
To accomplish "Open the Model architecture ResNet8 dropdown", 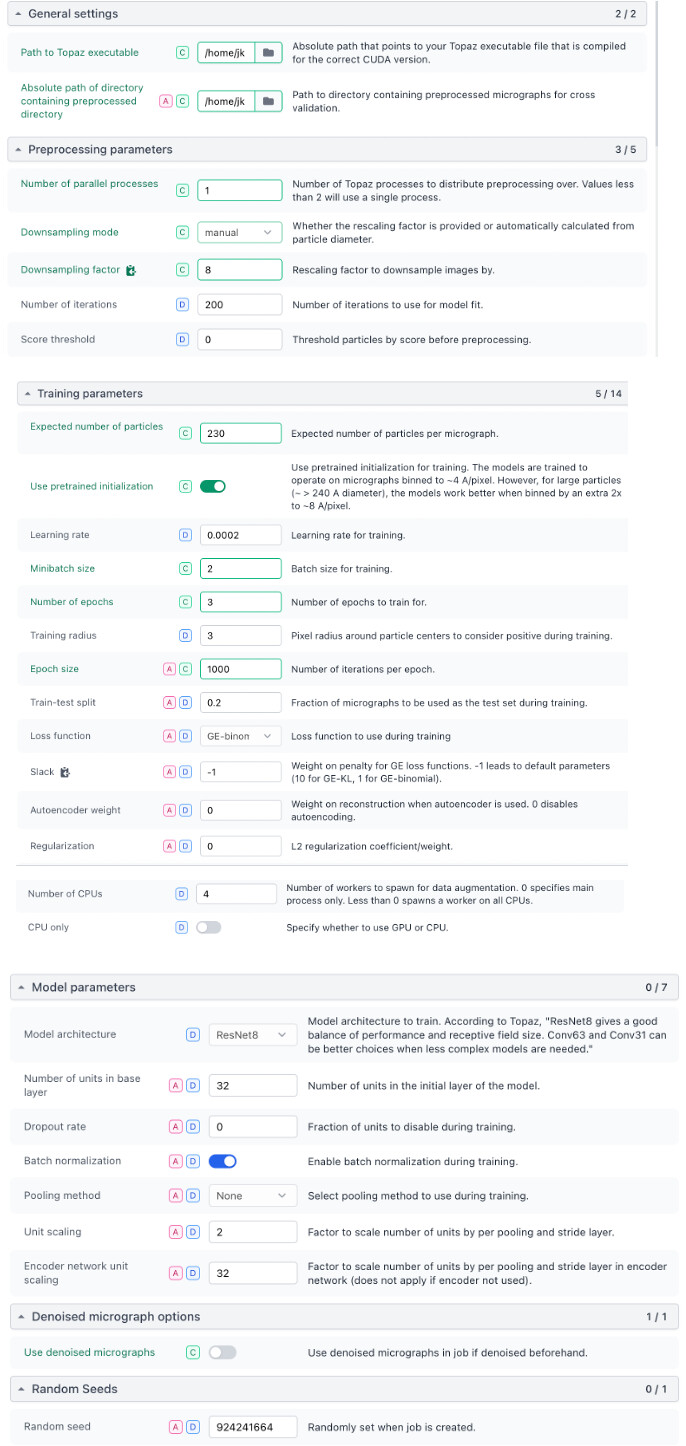I will click(252, 1034).
